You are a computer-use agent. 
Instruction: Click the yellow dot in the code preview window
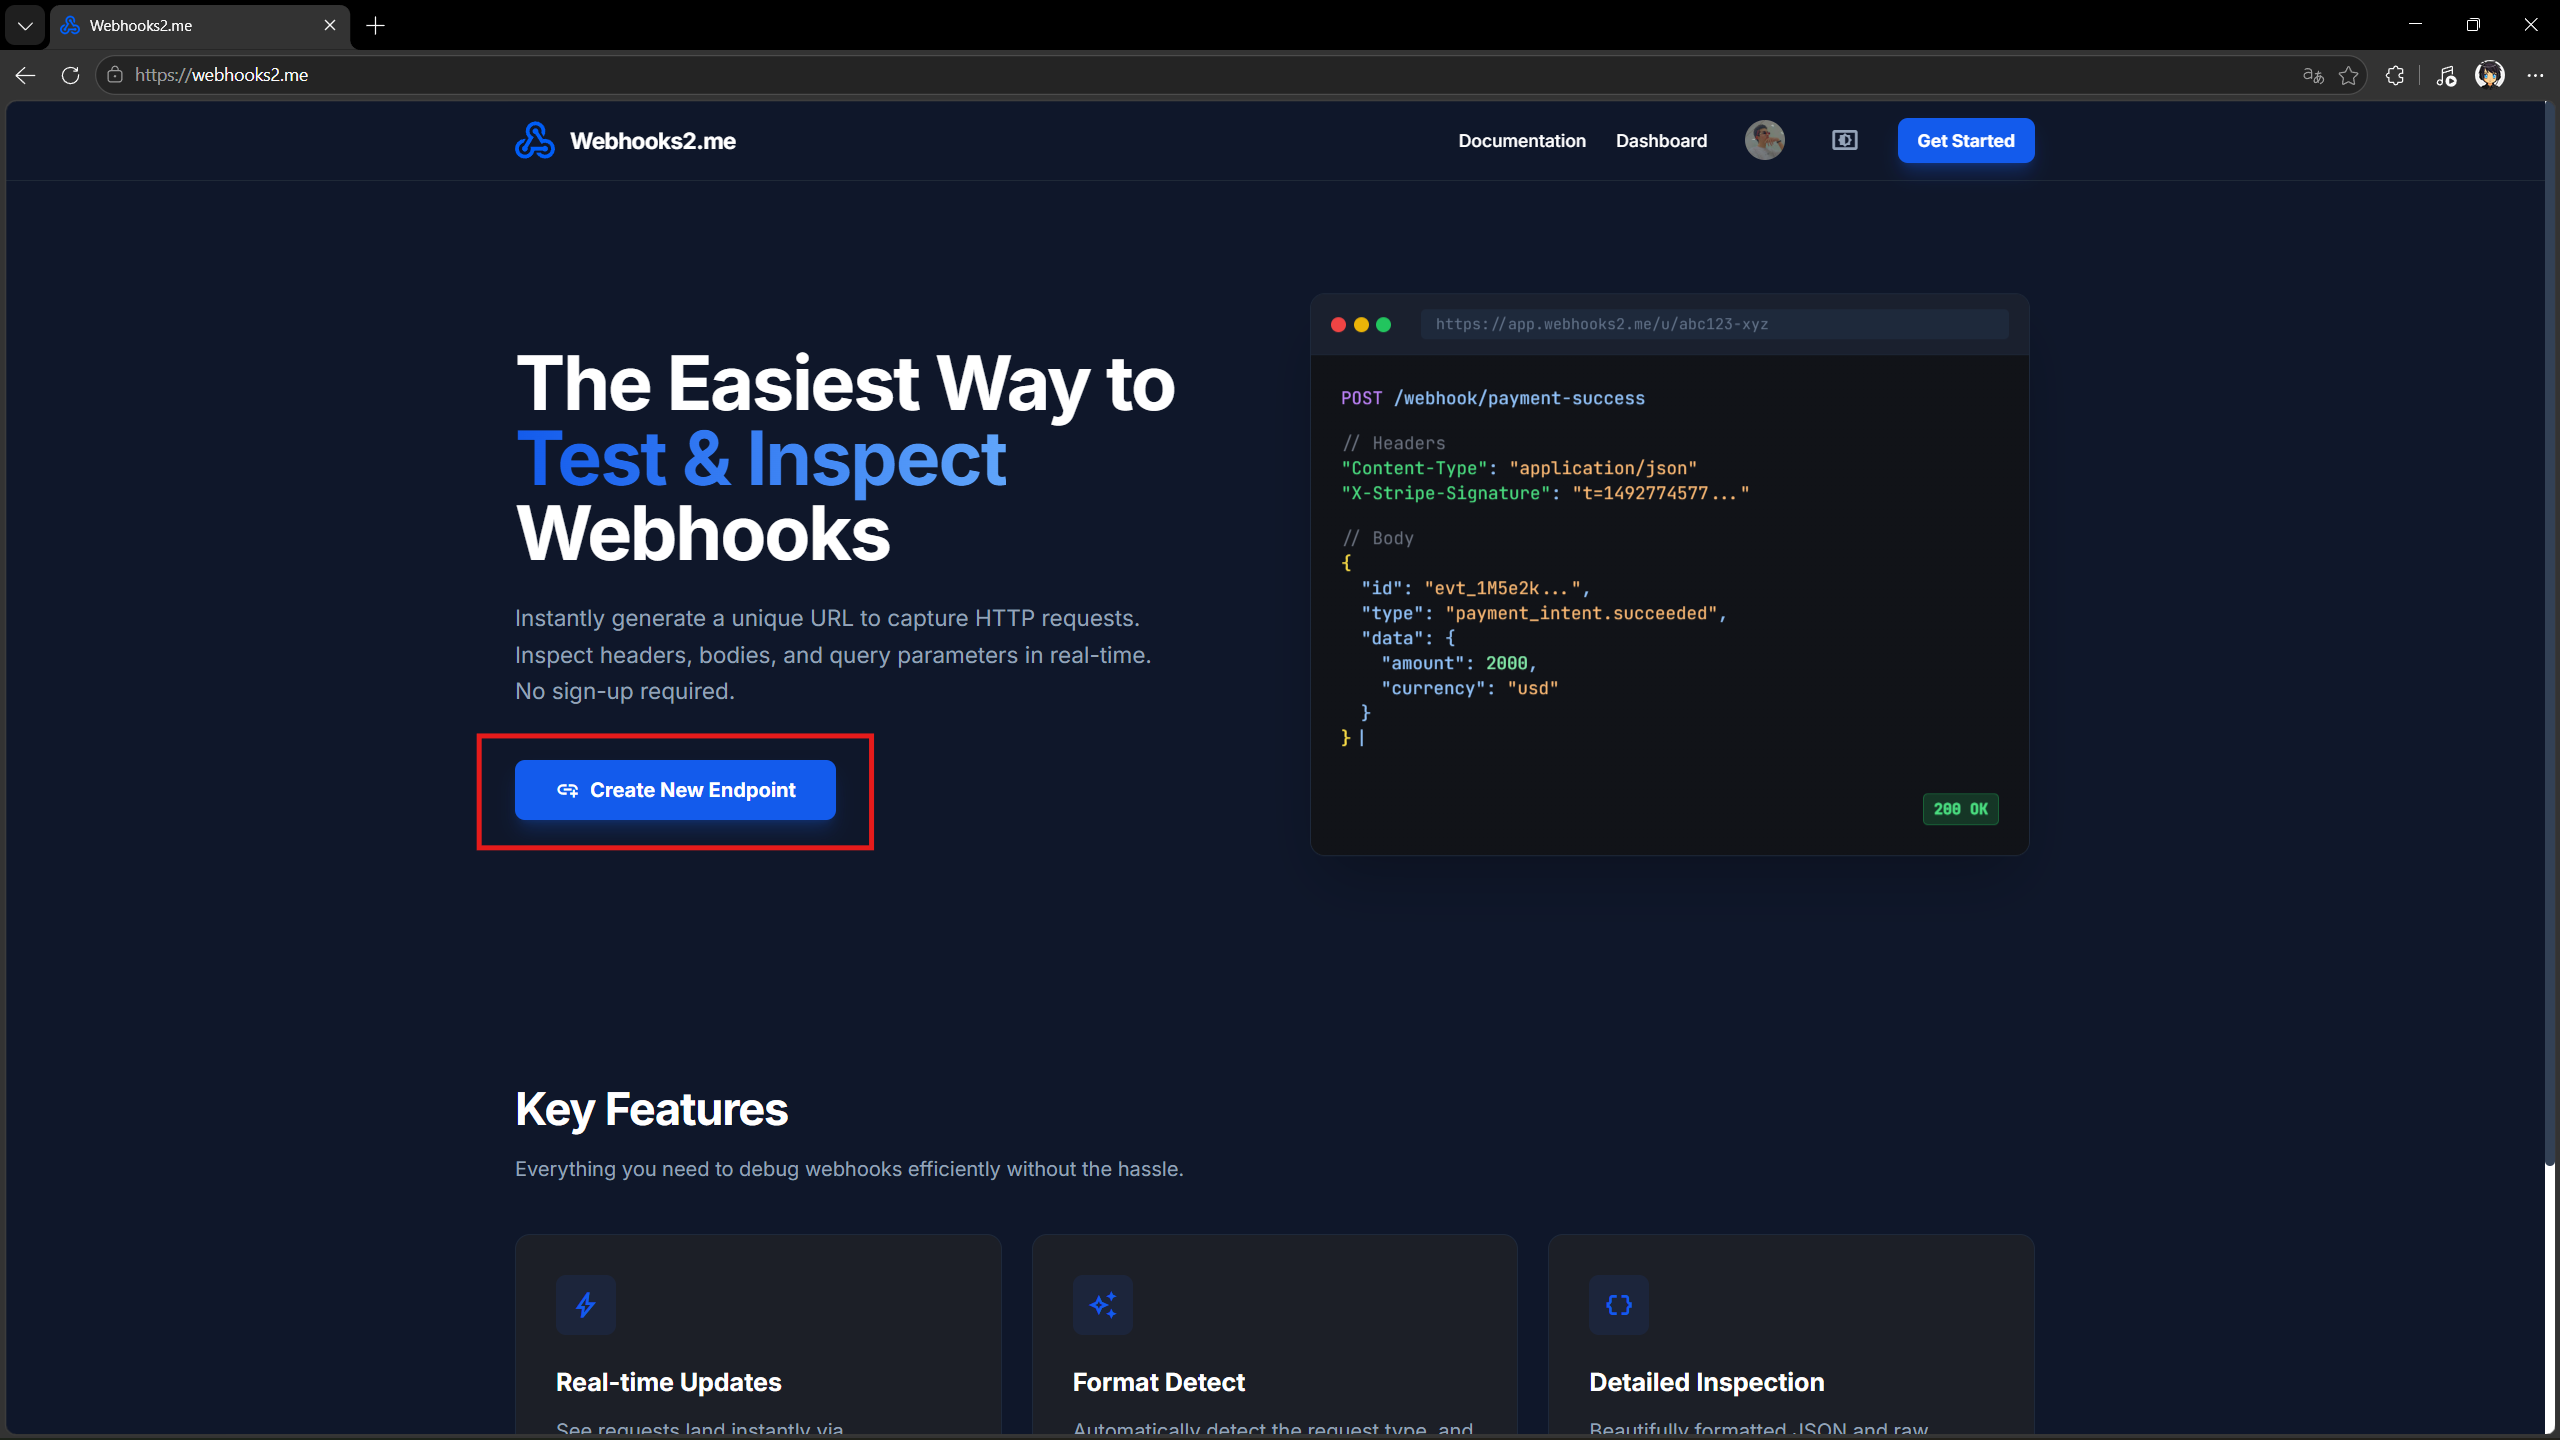coord(1361,325)
